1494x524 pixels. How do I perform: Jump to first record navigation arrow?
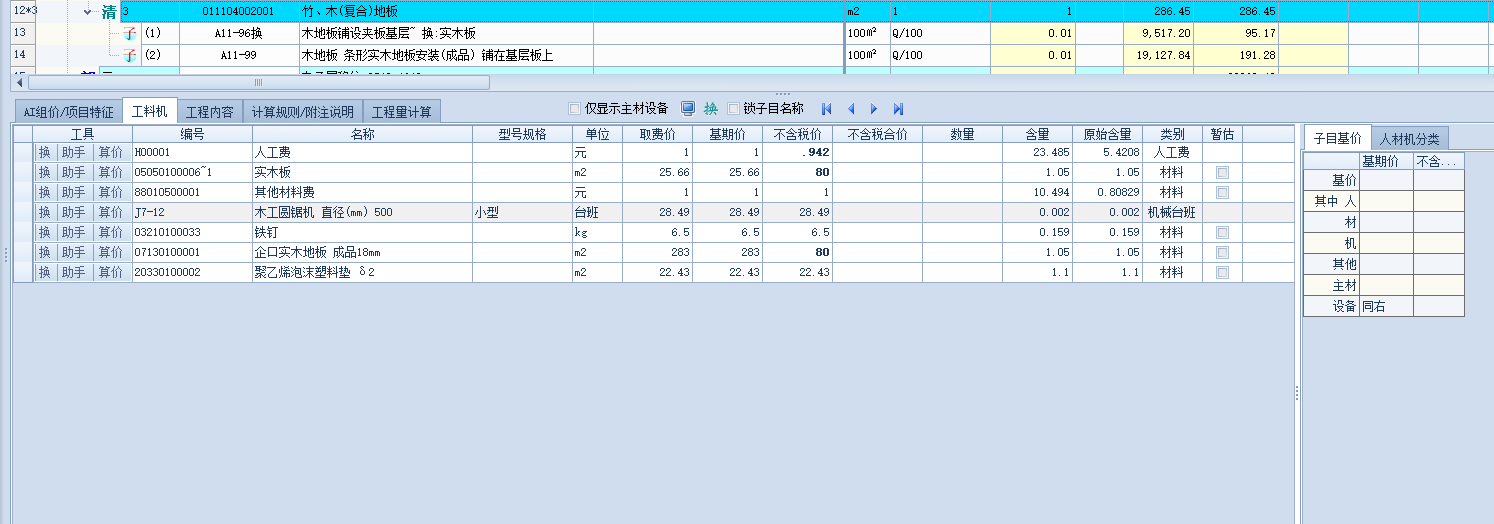(826, 109)
